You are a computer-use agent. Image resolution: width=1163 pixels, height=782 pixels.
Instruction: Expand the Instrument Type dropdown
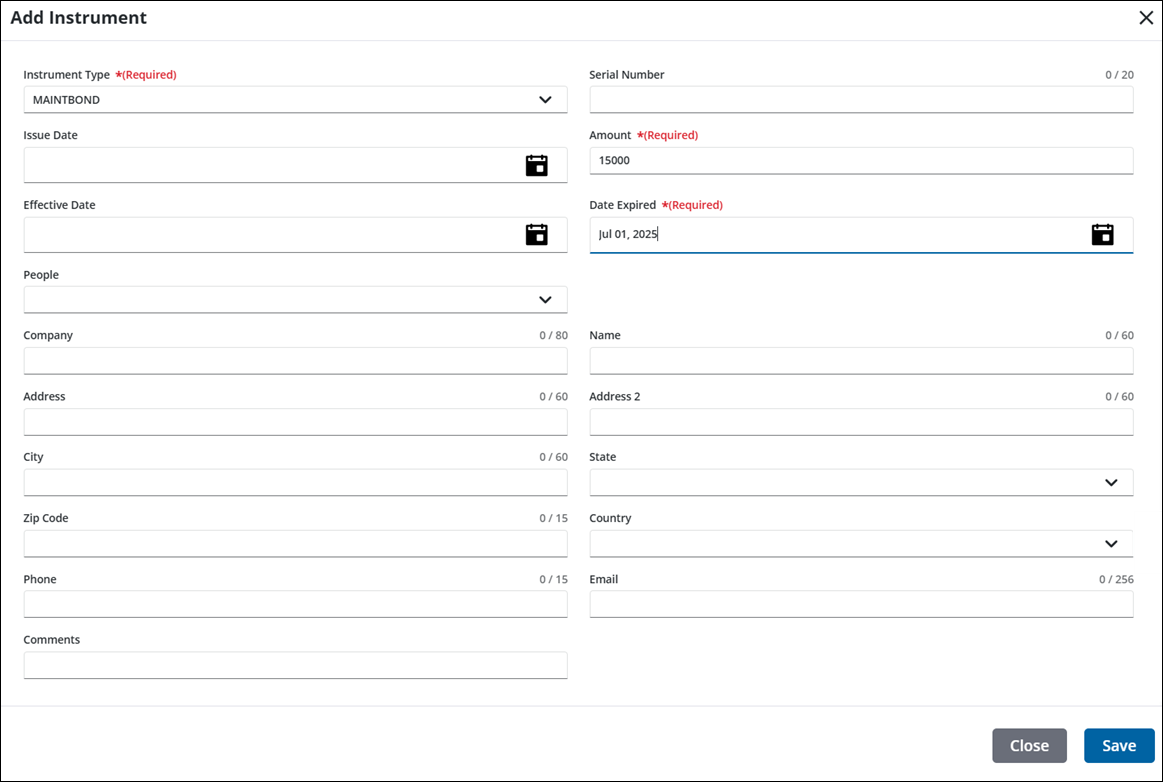544,100
